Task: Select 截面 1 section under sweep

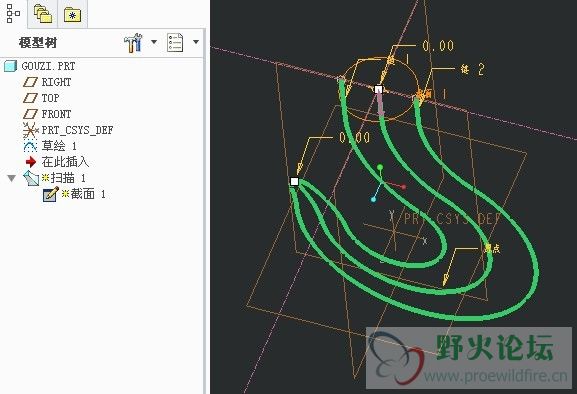Action: coord(88,194)
